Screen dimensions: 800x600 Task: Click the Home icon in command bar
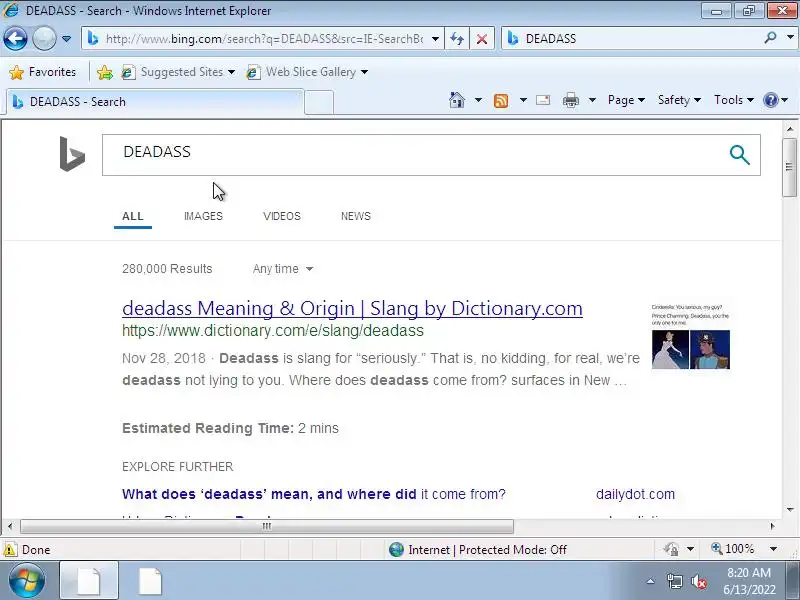(457, 100)
